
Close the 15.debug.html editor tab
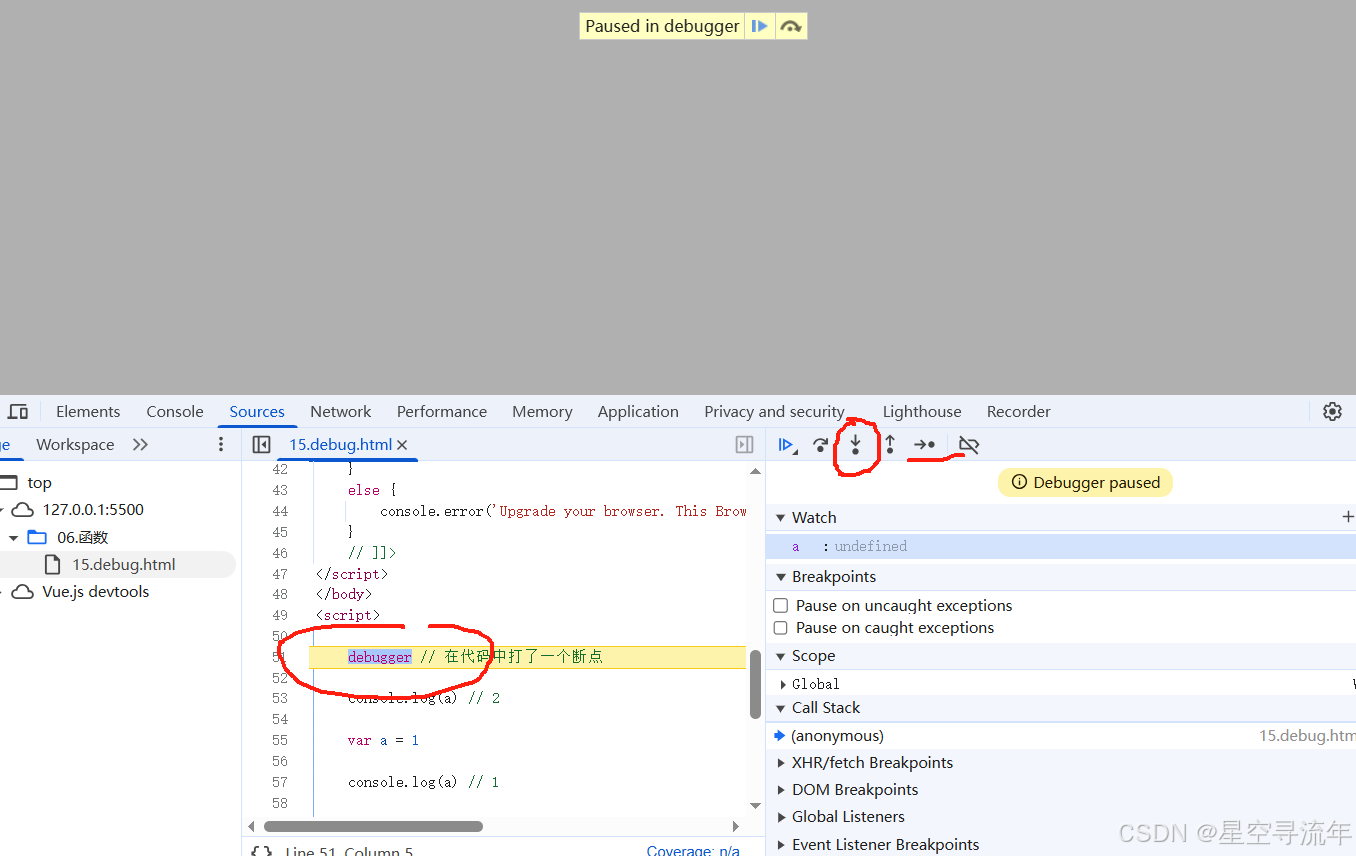[402, 445]
